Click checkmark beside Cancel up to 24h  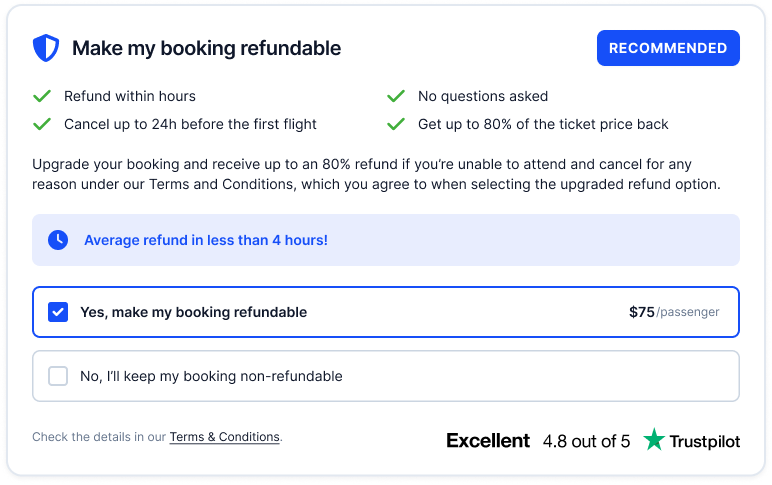coord(42,124)
